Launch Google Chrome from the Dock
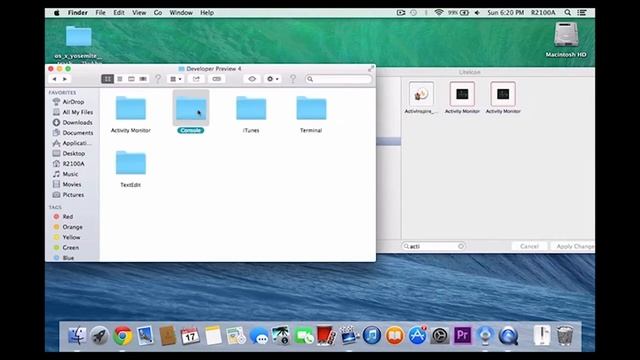This screenshot has width=640, height=360. (x=122, y=336)
